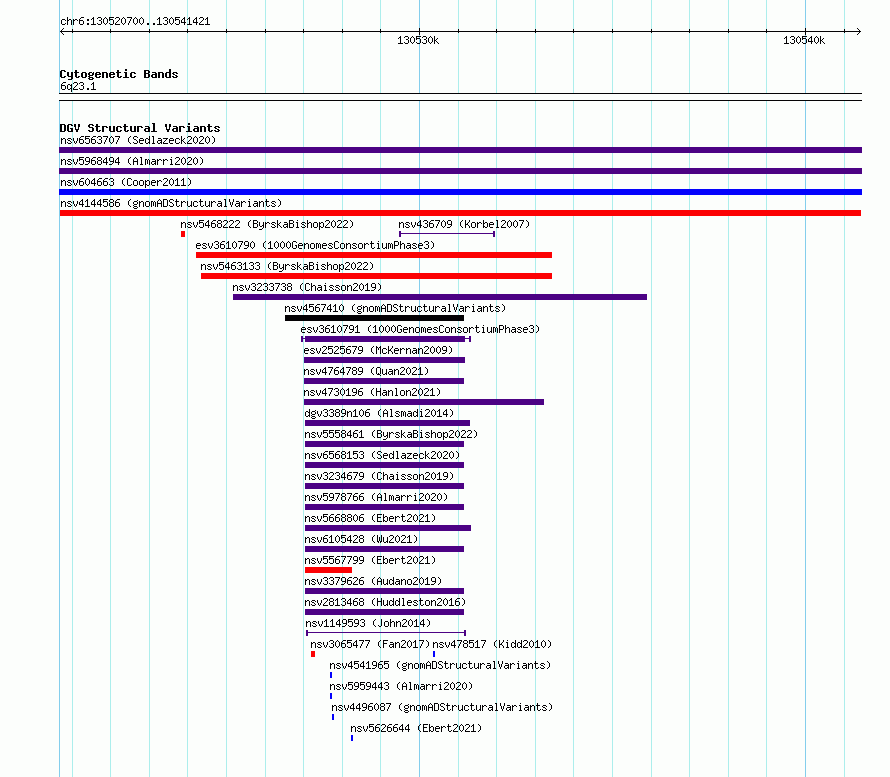Open nsv6568153 (Sedlazeck2020) label
The width and height of the screenshot is (890, 777).
[x=382, y=455]
